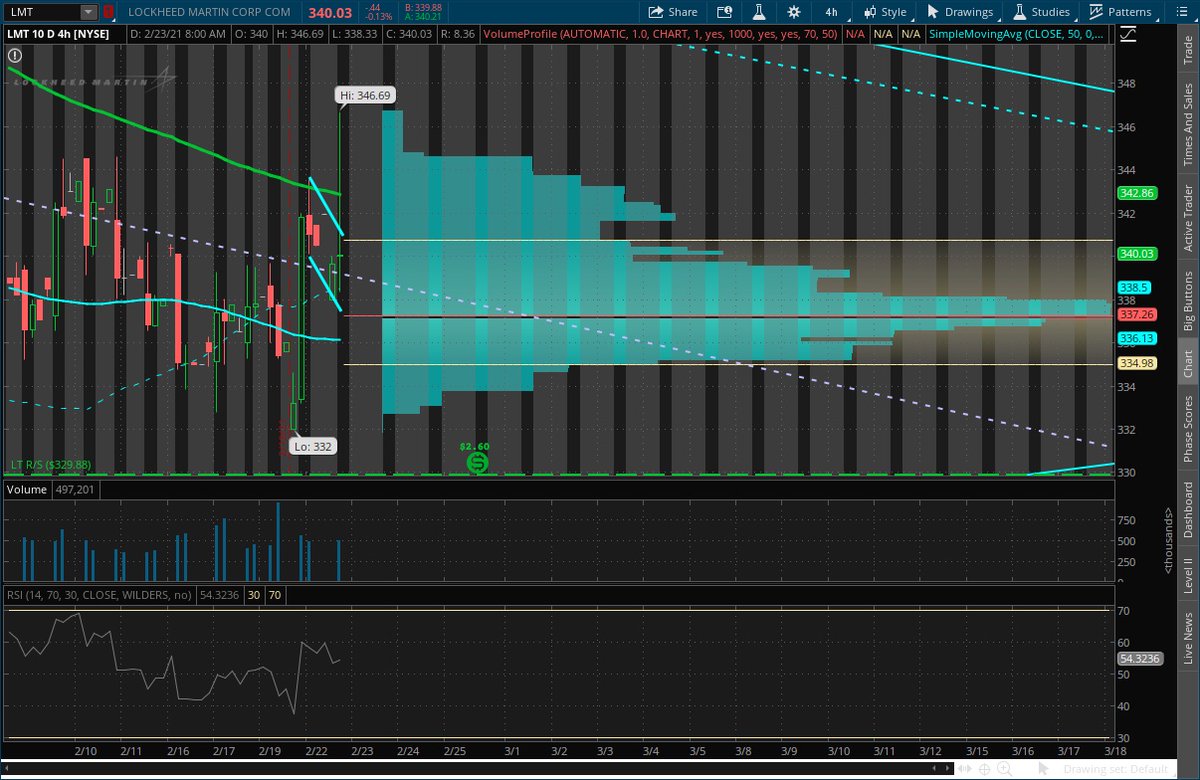Click the 336.13 cyan price axis tag
Image resolution: width=1200 pixels, height=780 pixels.
click(1138, 338)
